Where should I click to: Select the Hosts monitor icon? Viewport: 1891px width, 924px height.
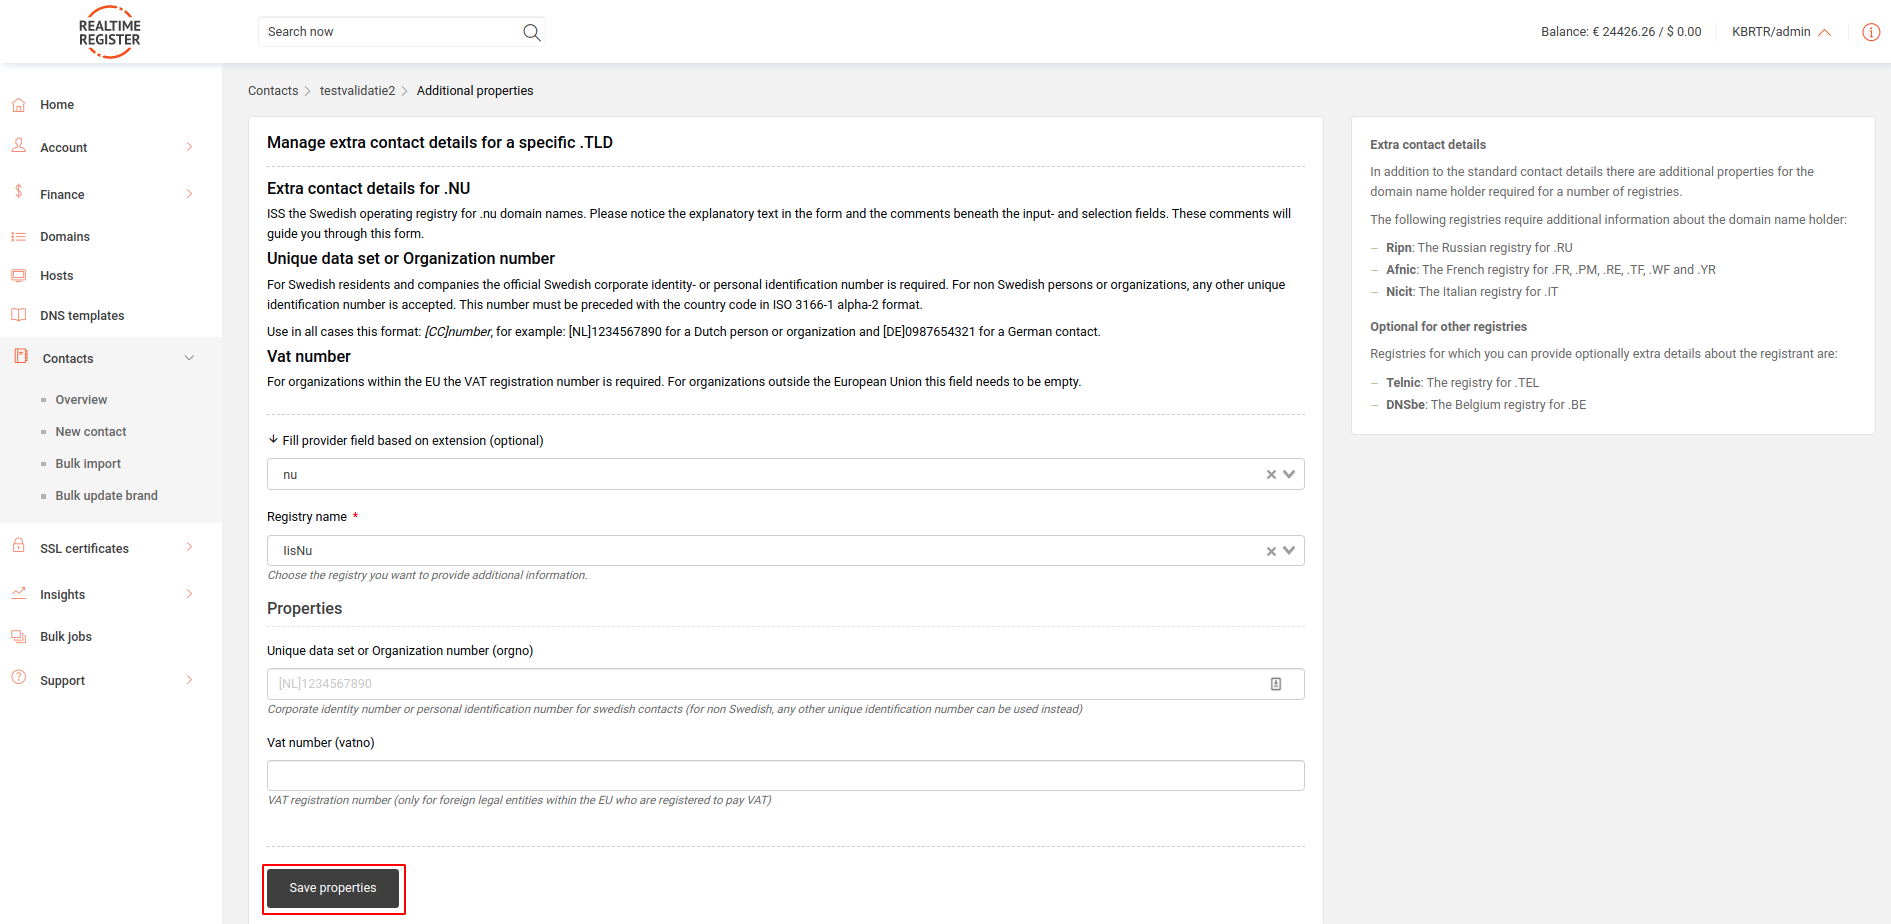[18, 275]
